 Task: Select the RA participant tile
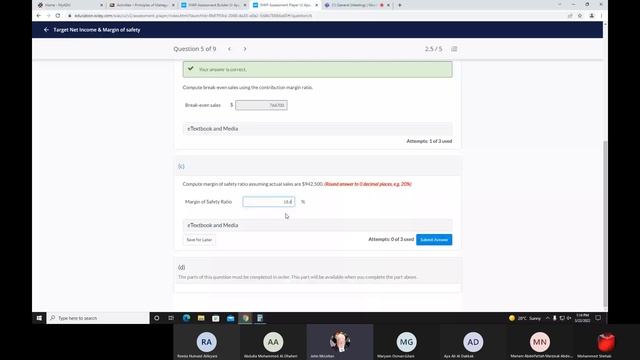click(x=207, y=342)
